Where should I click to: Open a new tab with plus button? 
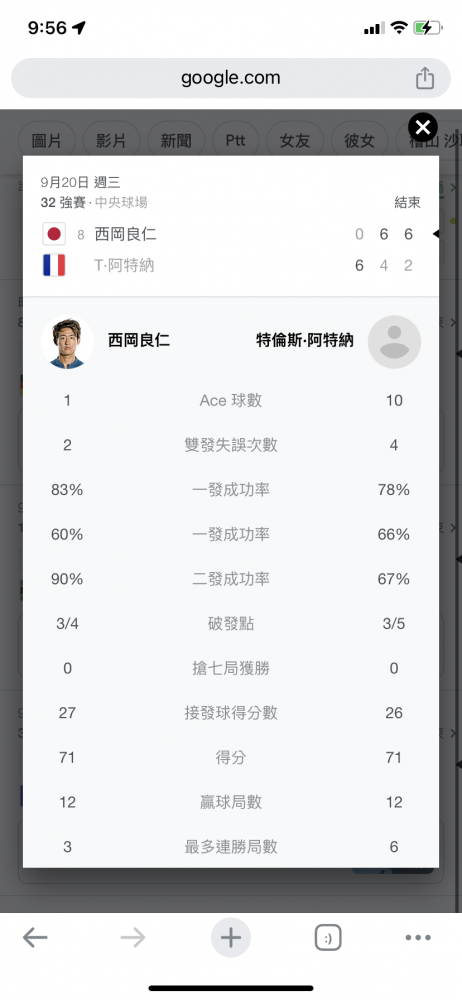pos(231,938)
